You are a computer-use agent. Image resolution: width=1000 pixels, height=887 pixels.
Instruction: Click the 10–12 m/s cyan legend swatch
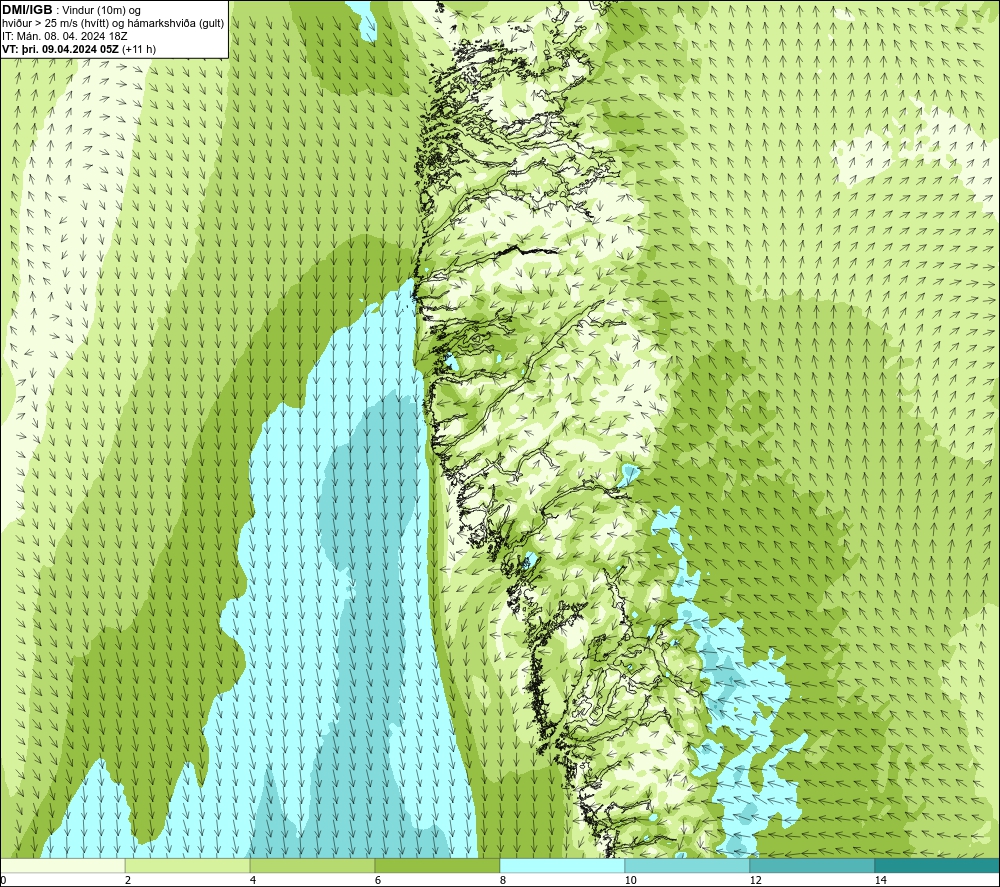tap(688, 865)
